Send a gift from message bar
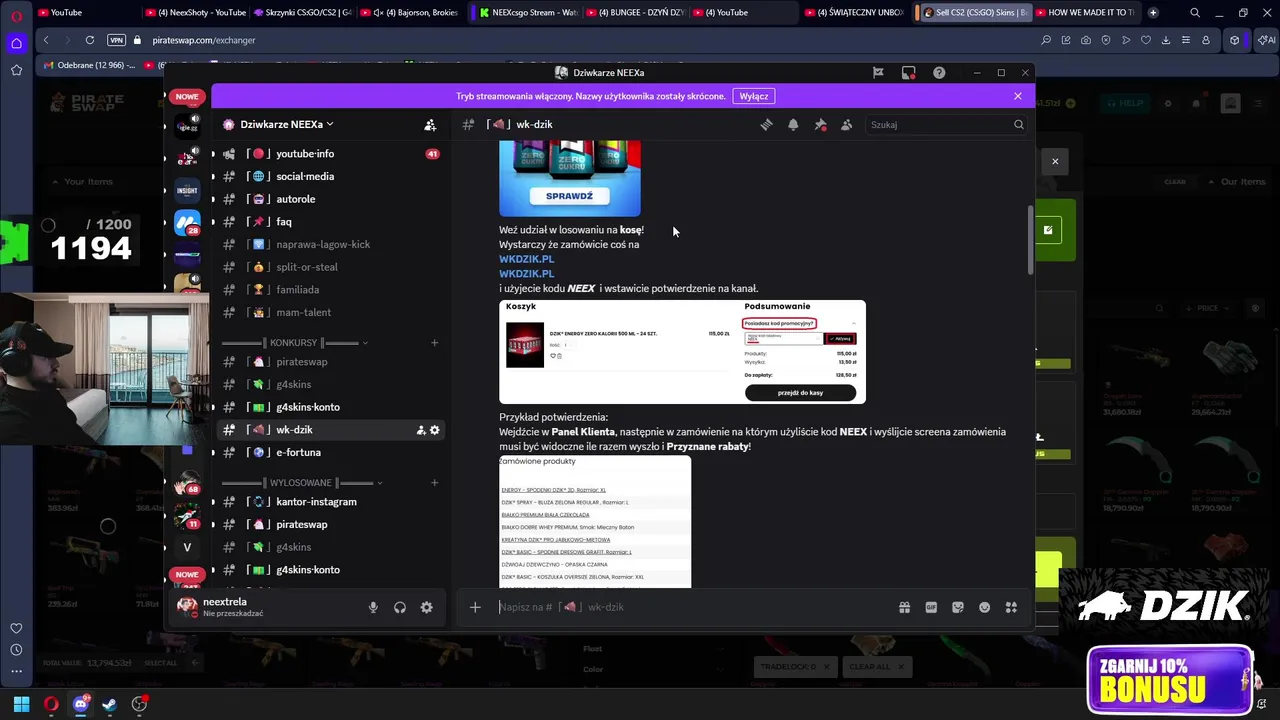 click(904, 607)
